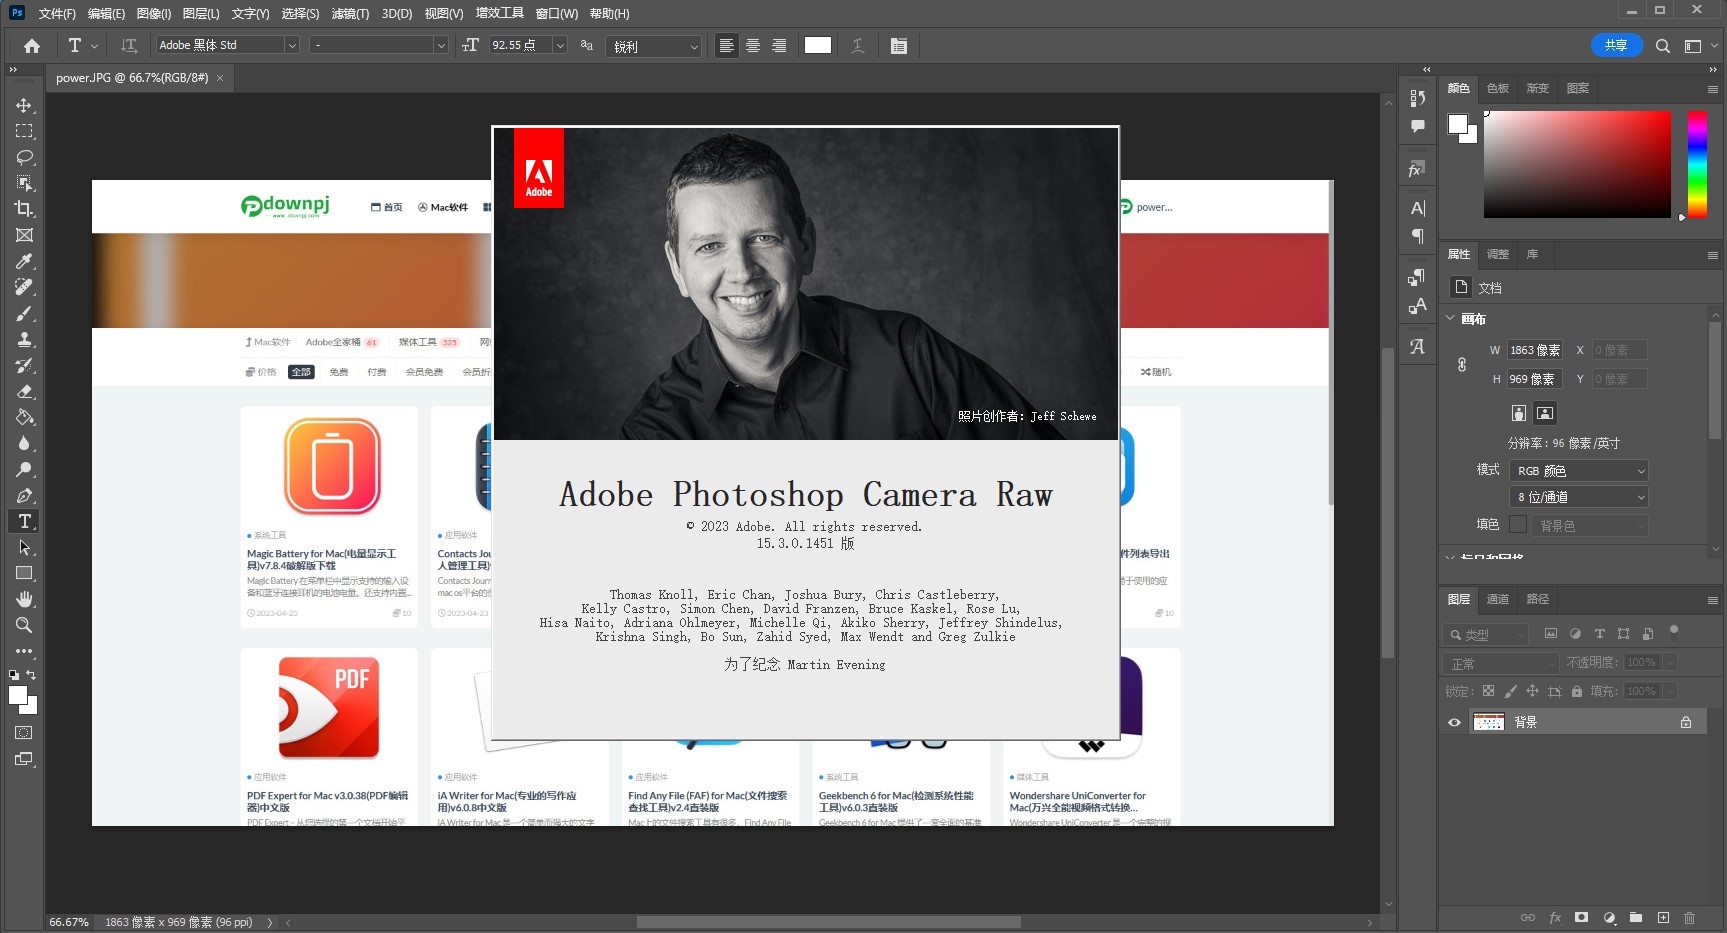Select the Zoom tool
This screenshot has width=1727, height=933.
[x=24, y=625]
